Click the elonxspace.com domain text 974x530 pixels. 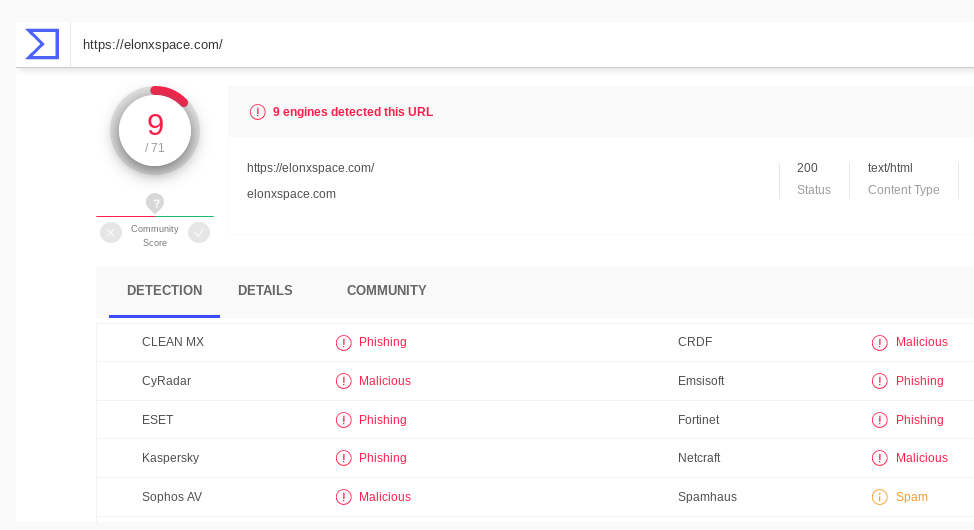(x=291, y=194)
